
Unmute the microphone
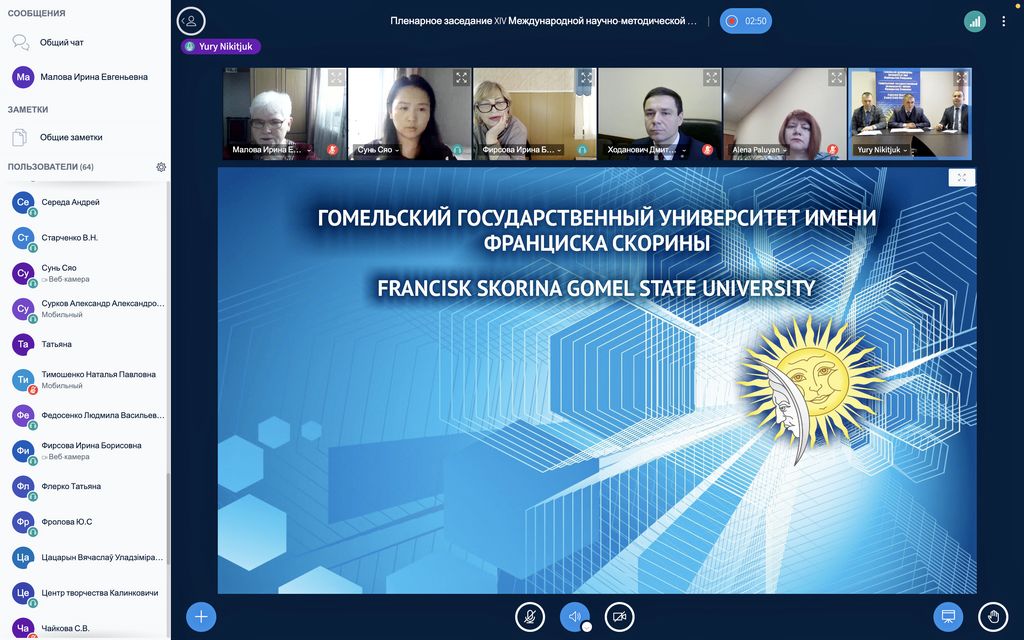pos(530,616)
